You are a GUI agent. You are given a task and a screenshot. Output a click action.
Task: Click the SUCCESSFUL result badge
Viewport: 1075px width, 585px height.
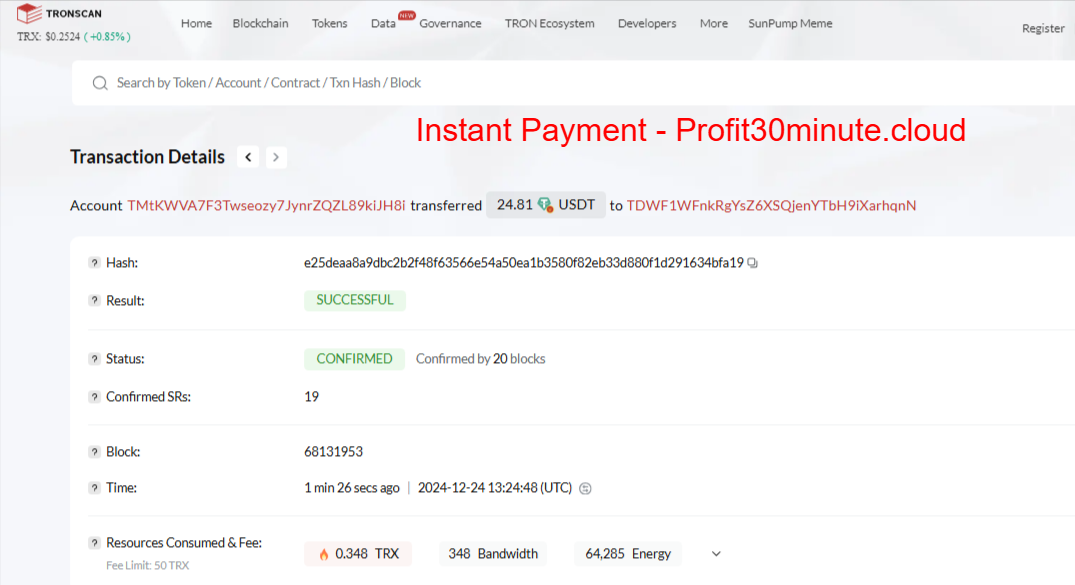pos(354,300)
